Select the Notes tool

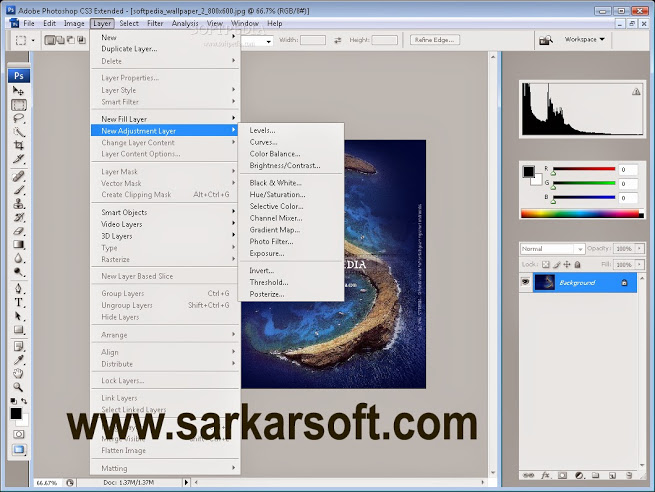click(x=18, y=346)
